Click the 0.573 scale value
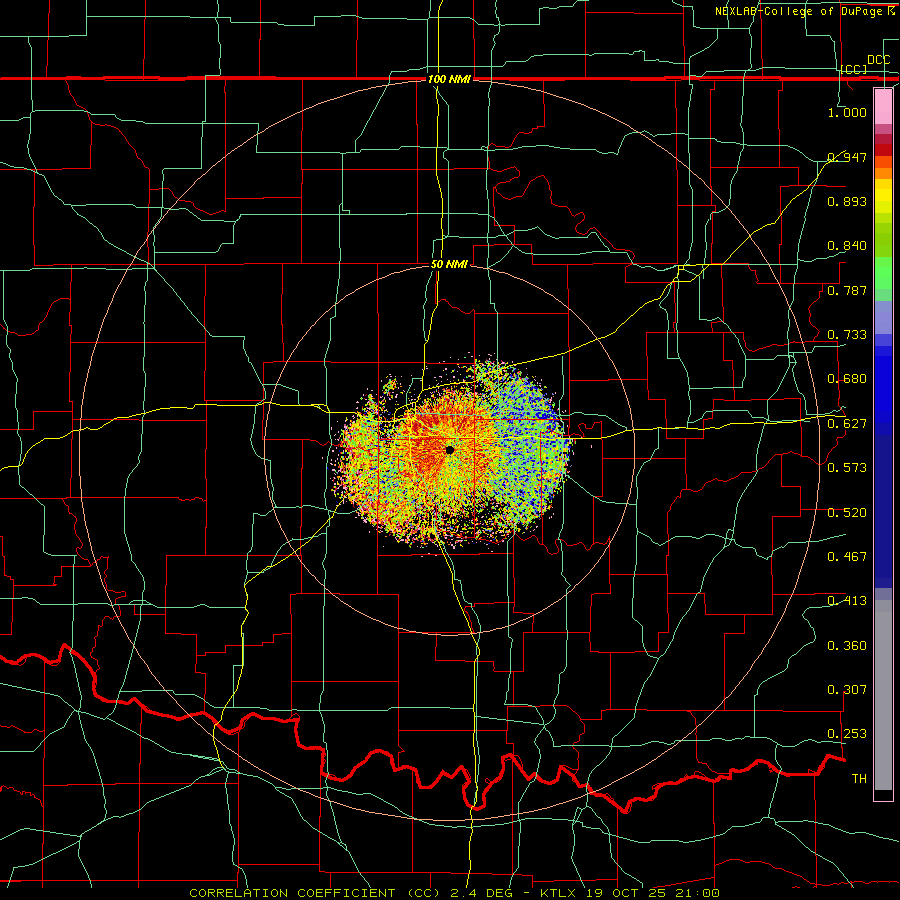The width and height of the screenshot is (900, 900). coord(847,468)
